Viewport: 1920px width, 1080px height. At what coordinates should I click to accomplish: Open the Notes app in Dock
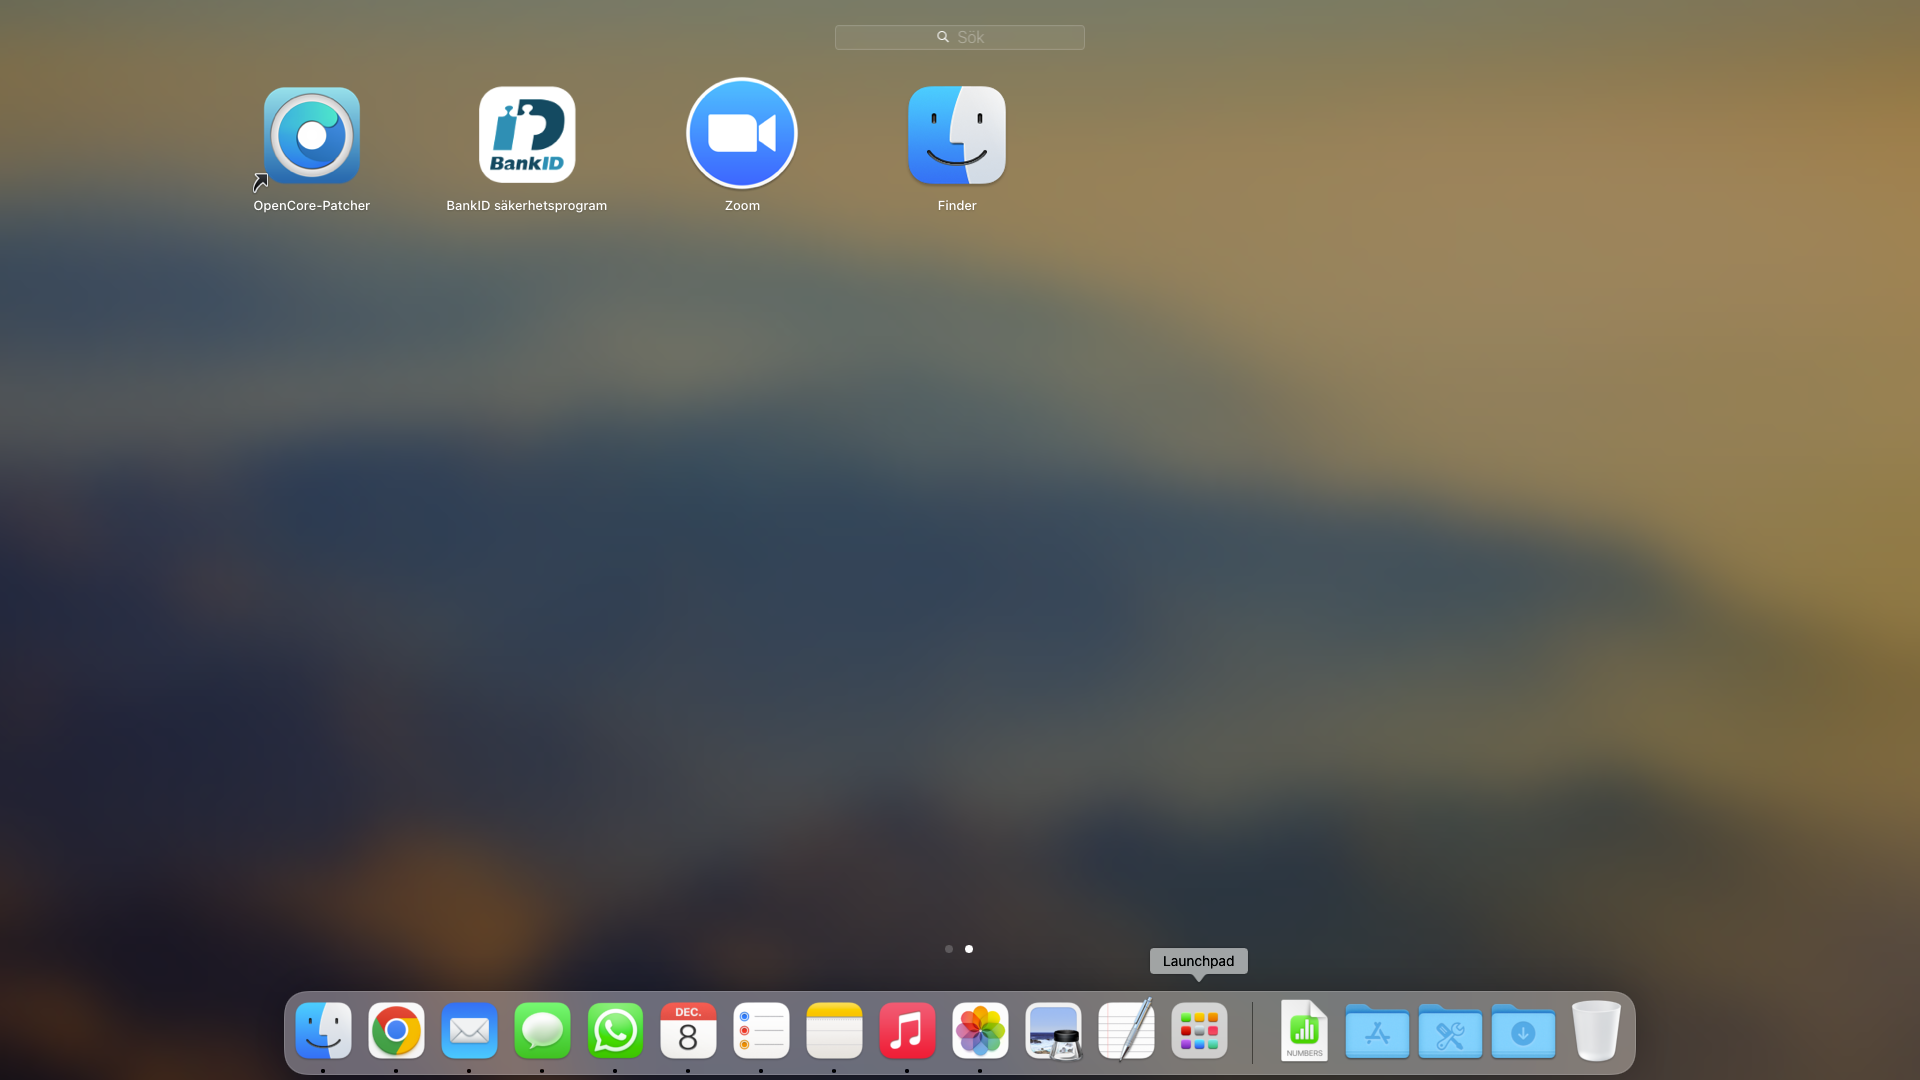tap(834, 1030)
